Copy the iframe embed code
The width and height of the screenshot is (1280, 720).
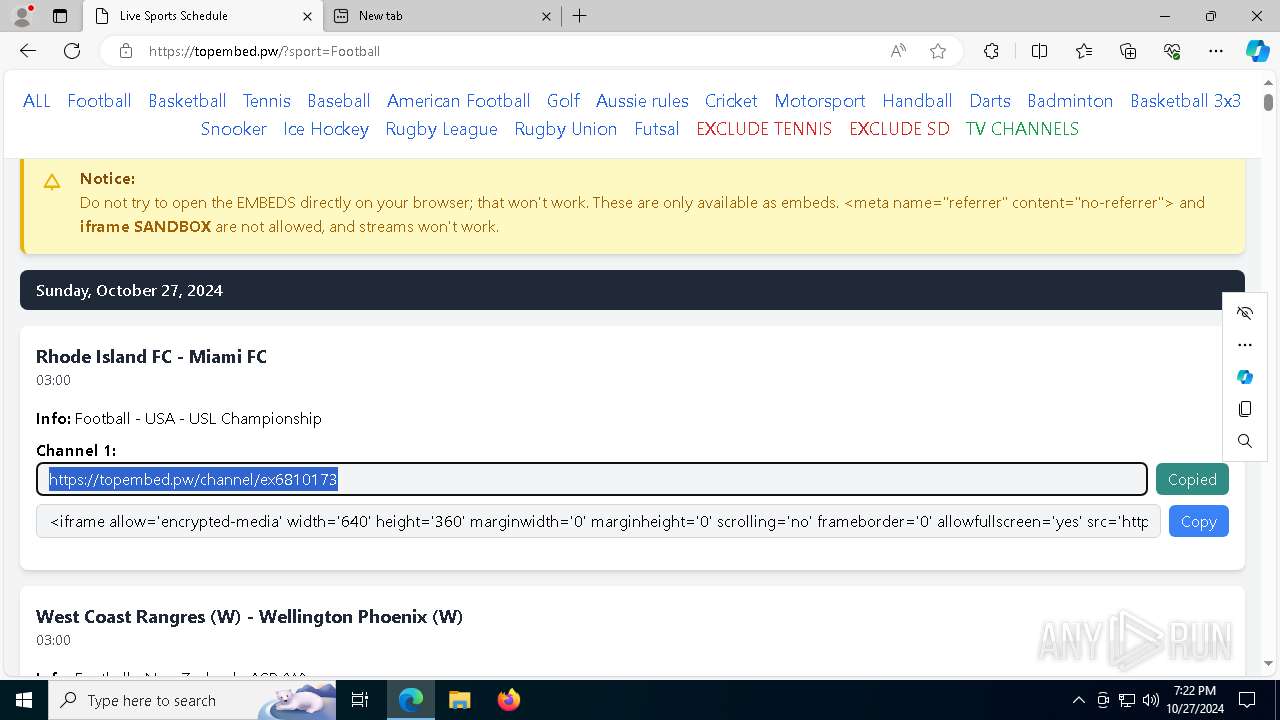tap(1198, 521)
